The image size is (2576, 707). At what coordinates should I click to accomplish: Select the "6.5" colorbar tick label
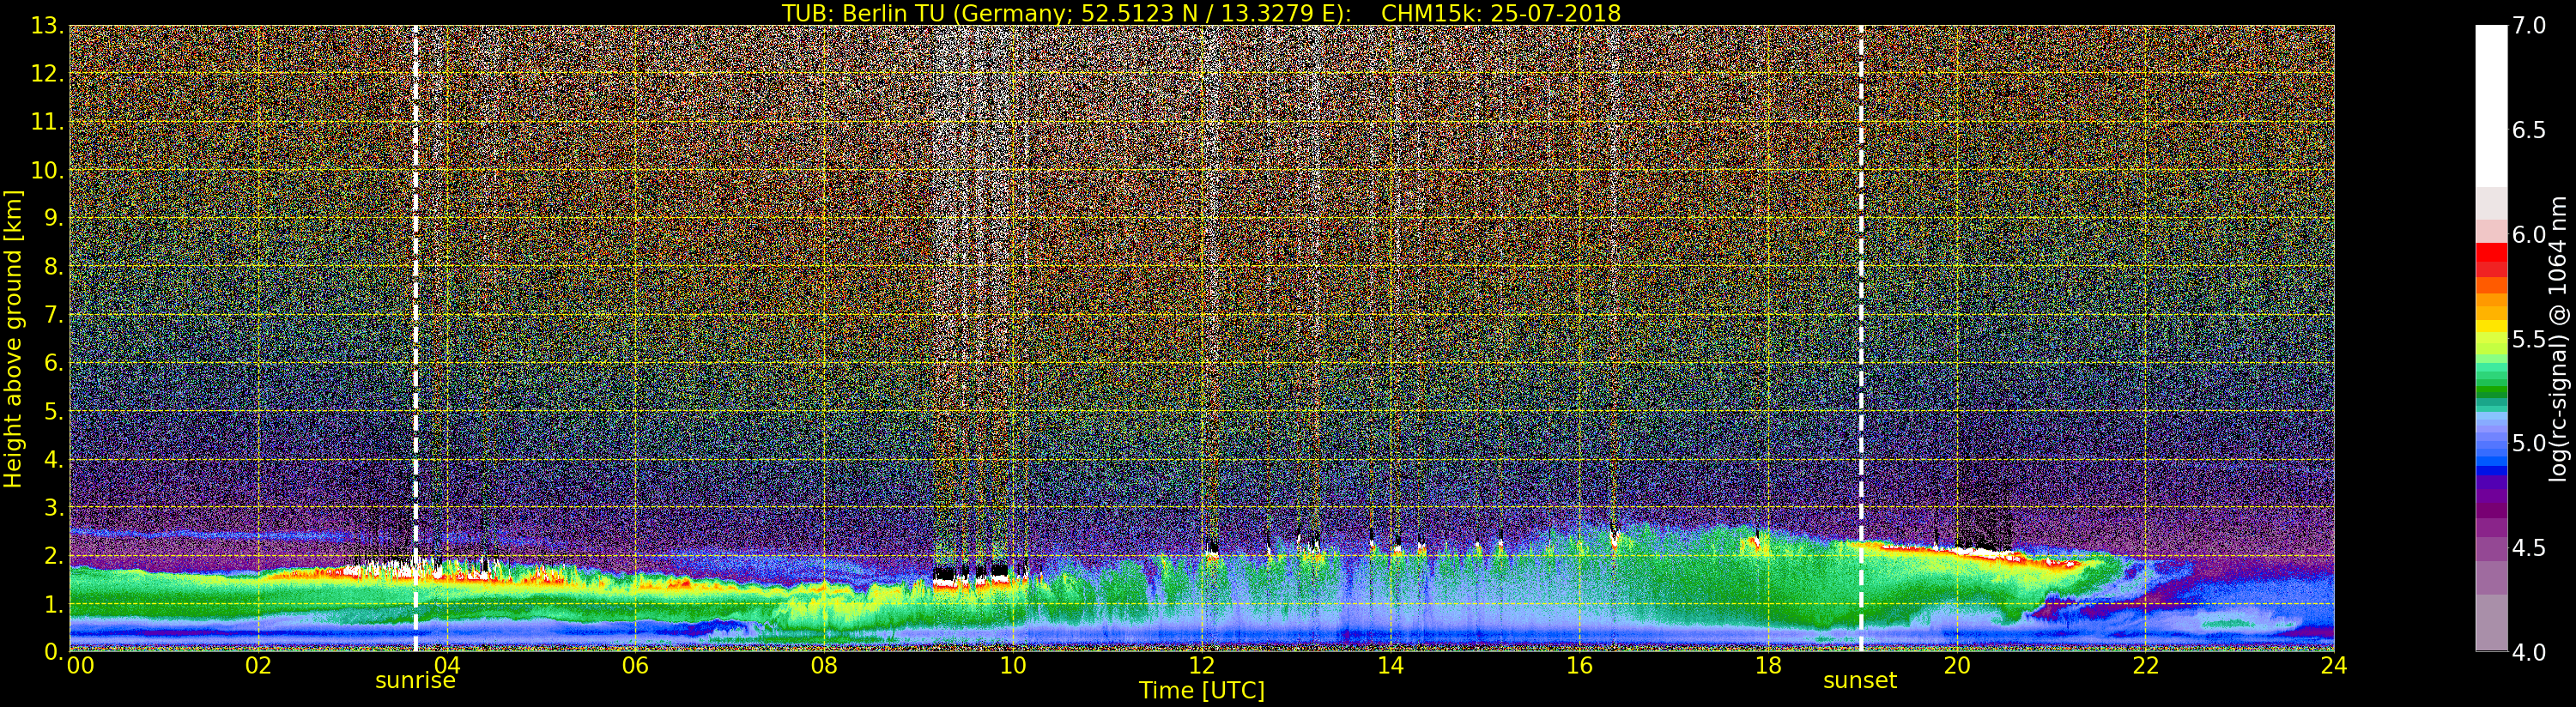[x=2530, y=130]
